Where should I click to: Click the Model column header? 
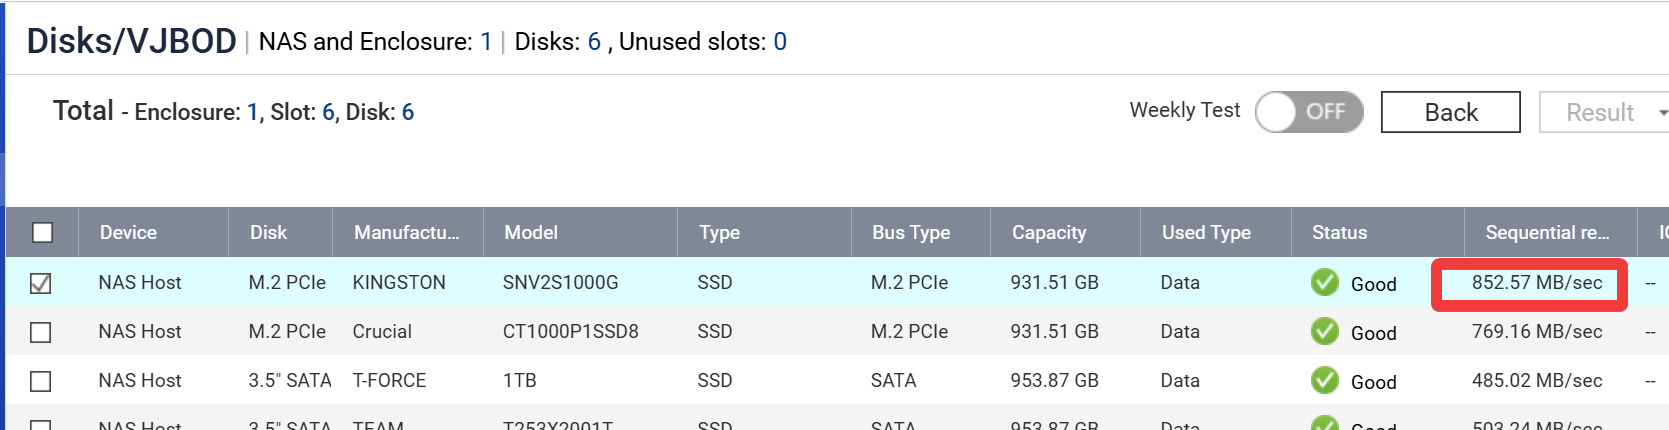pyautogui.click(x=531, y=233)
